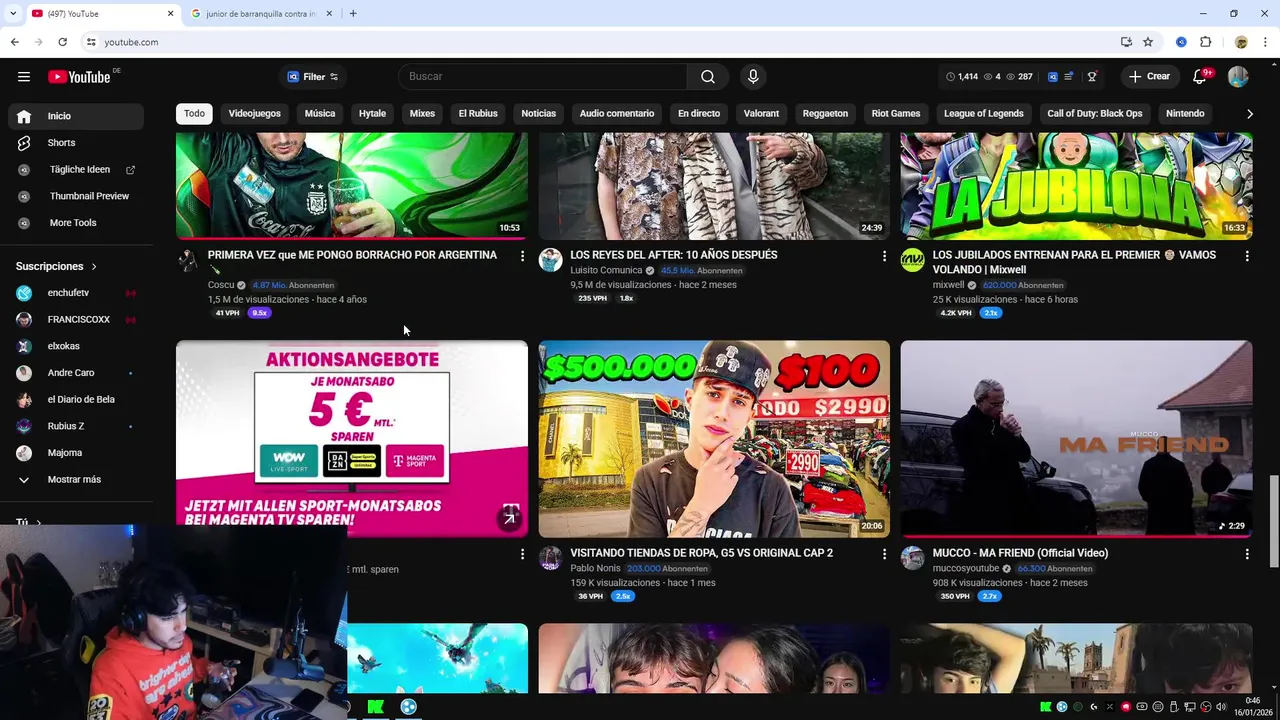Open the tab search dropdown in Chrome
The width and height of the screenshot is (1280, 720).
(x=12, y=14)
